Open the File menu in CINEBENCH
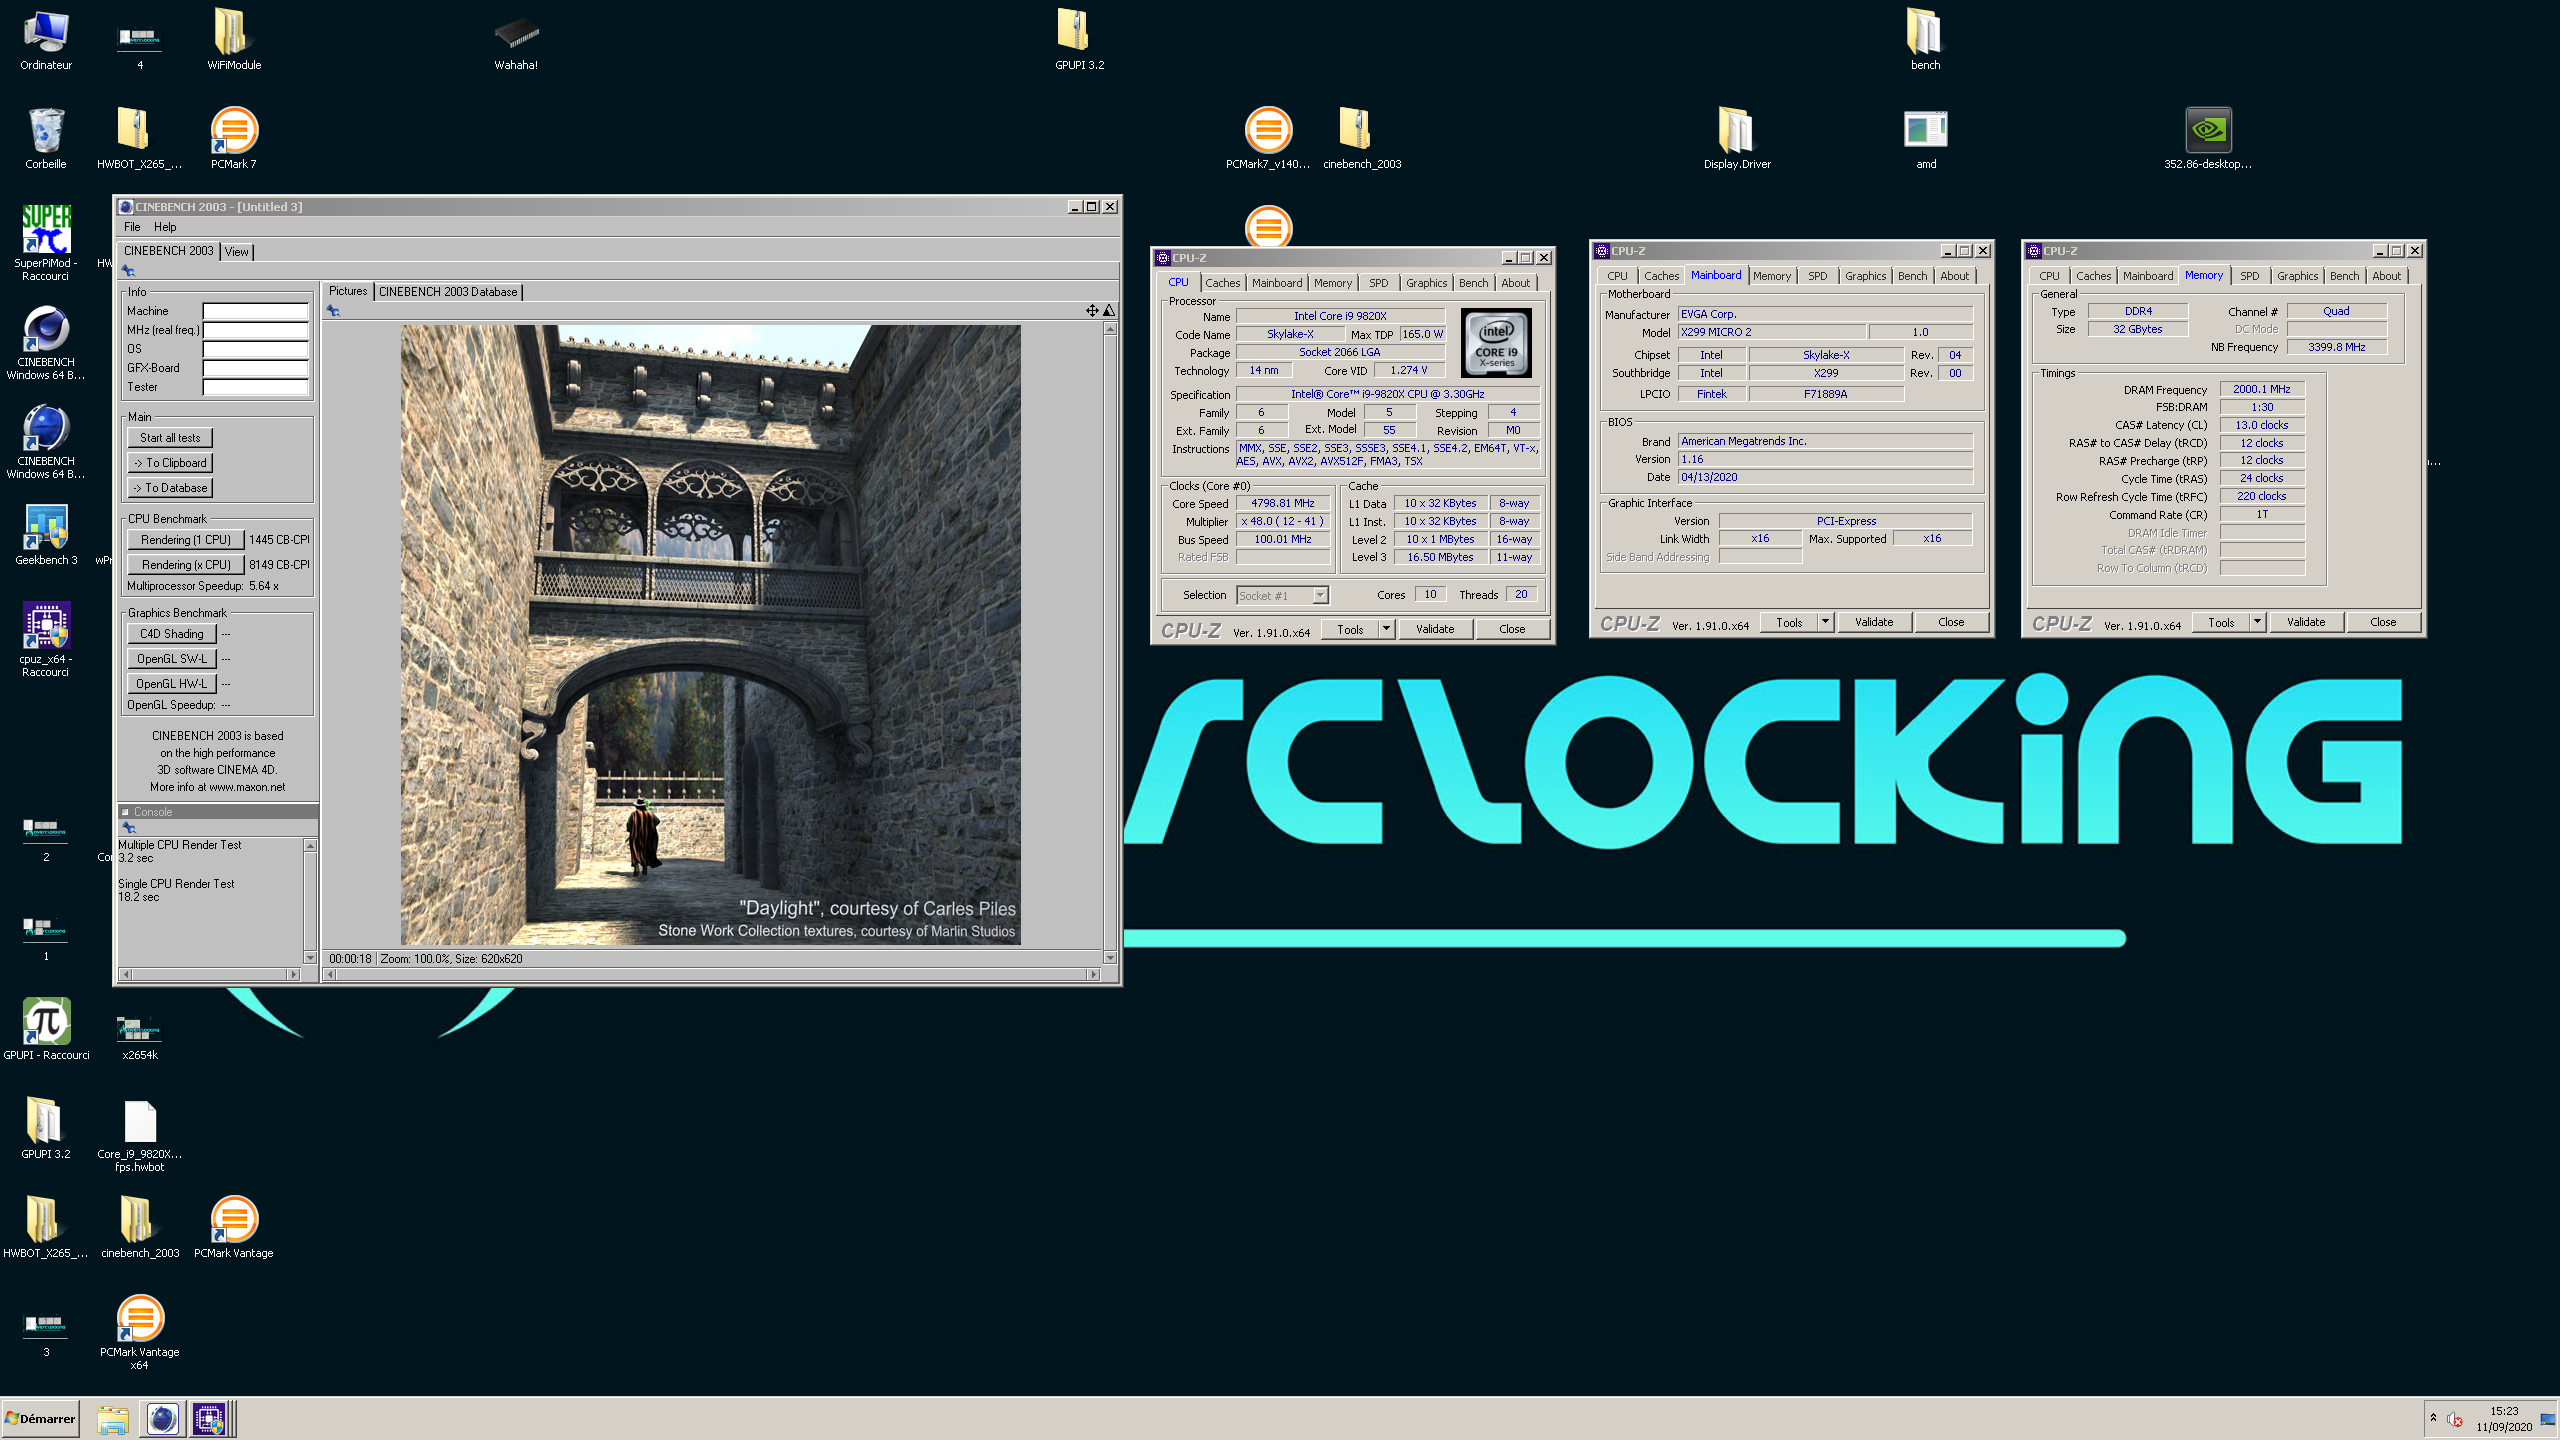Image resolution: width=2560 pixels, height=1440 pixels. click(x=132, y=227)
